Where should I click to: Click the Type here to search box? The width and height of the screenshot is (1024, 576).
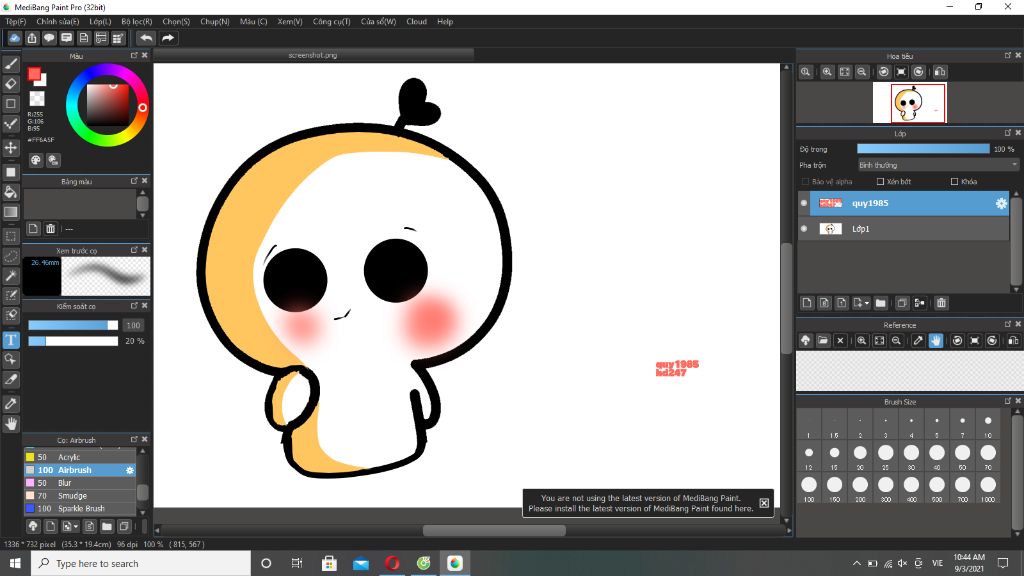(x=140, y=563)
